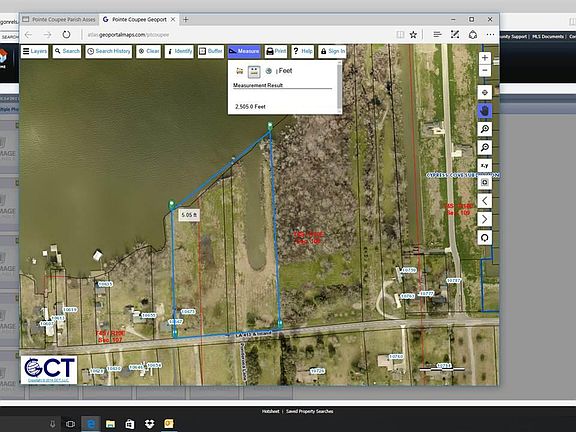Toggle the Measure tool
Viewport: 576px width, 432px height.
[x=244, y=51]
